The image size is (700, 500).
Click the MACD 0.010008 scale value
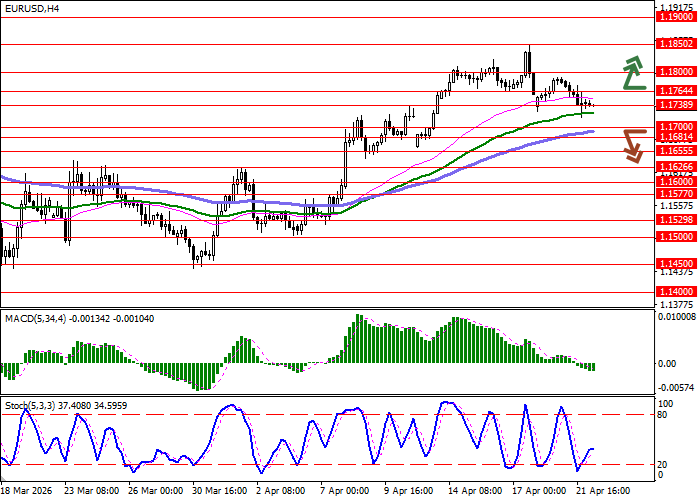(x=674, y=317)
